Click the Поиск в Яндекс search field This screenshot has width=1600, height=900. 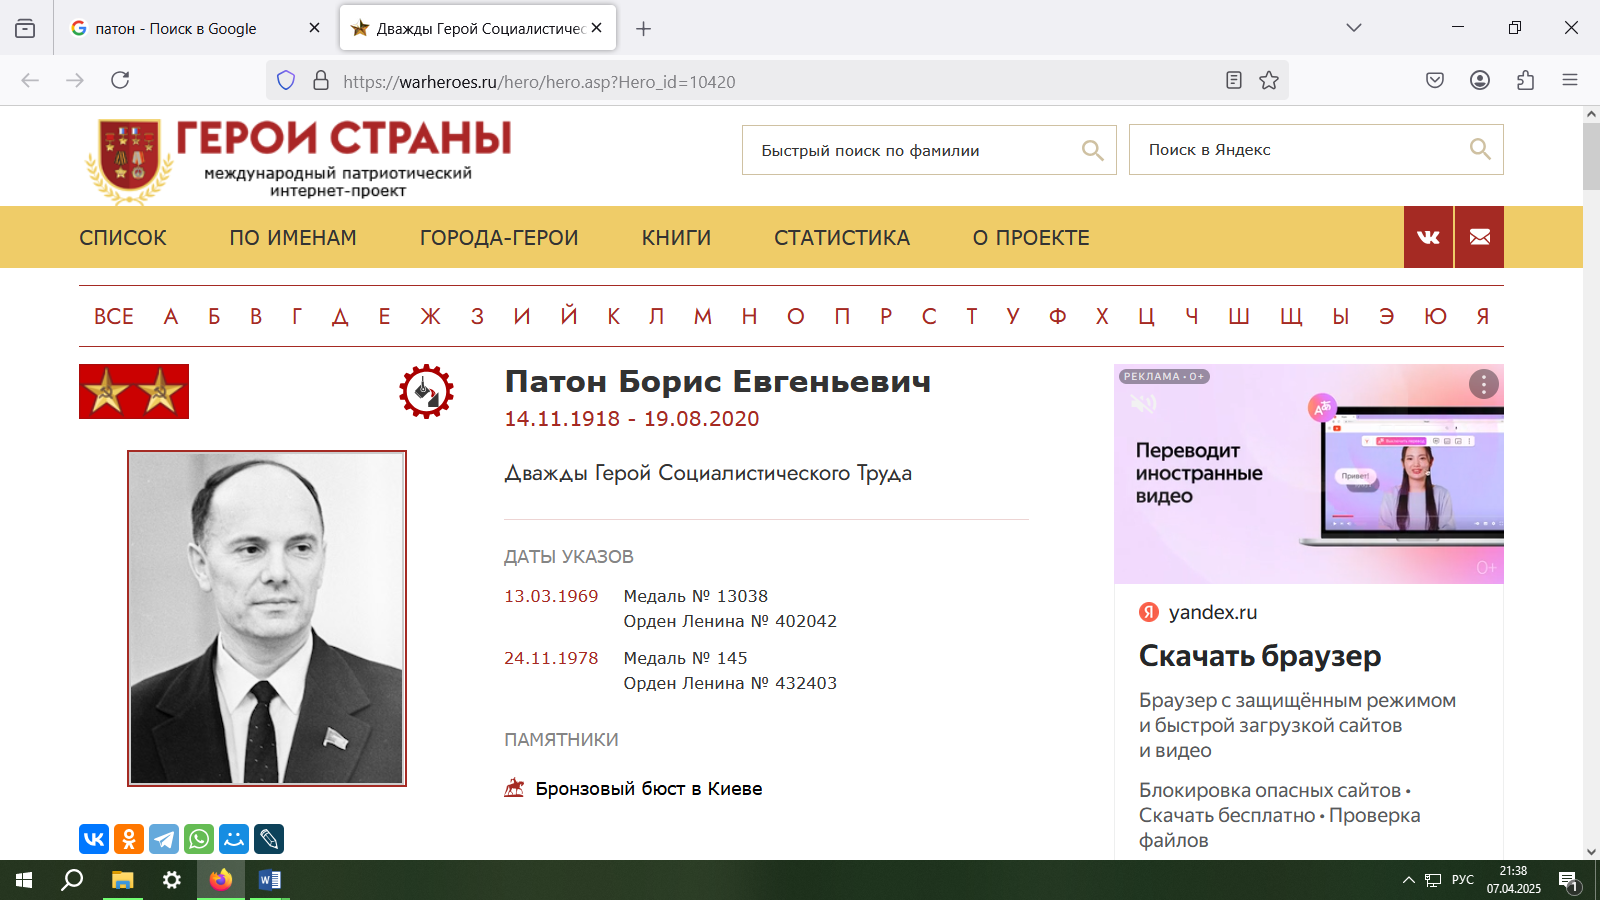tap(1300, 150)
